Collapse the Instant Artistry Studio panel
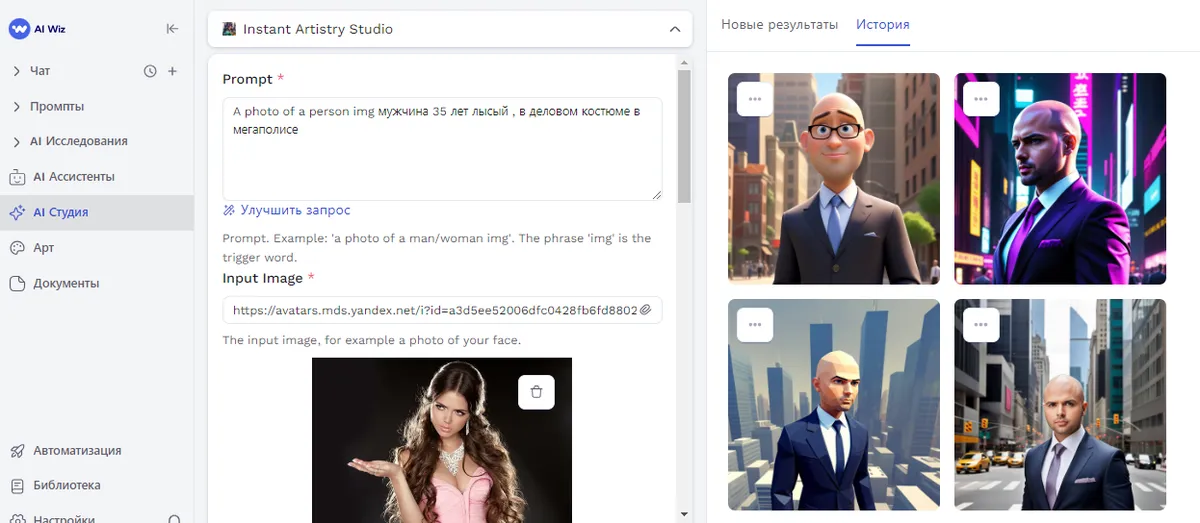Screen dimensions: 1200x523 pos(675,29)
